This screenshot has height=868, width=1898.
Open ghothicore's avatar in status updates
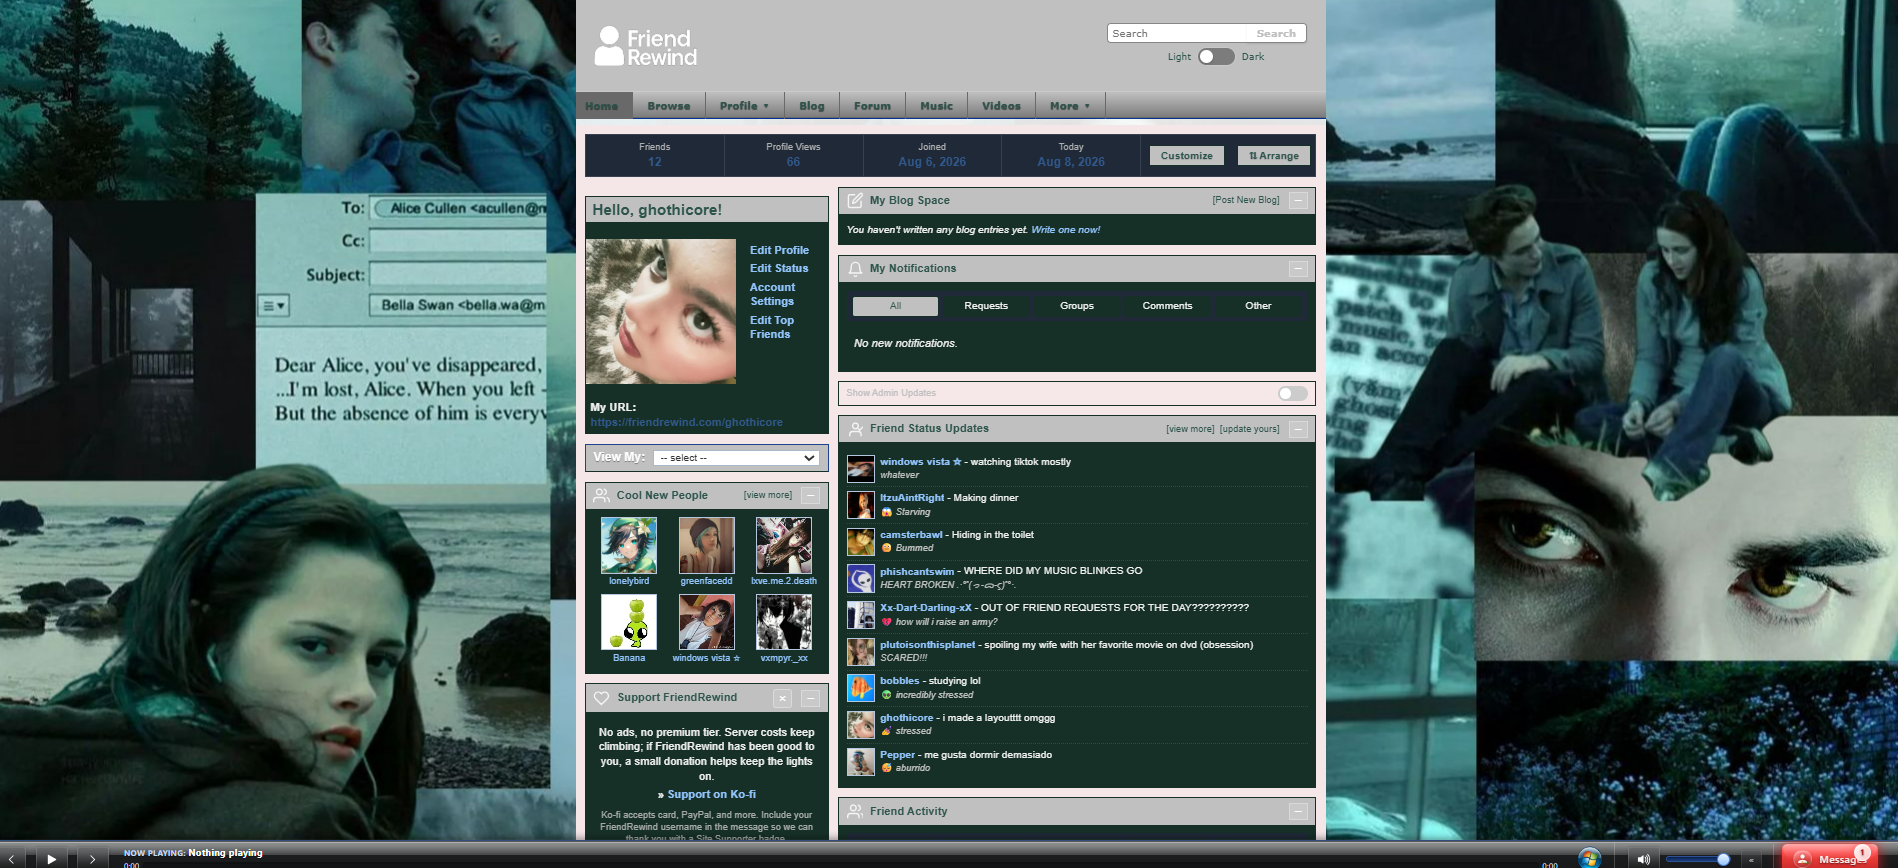point(861,725)
